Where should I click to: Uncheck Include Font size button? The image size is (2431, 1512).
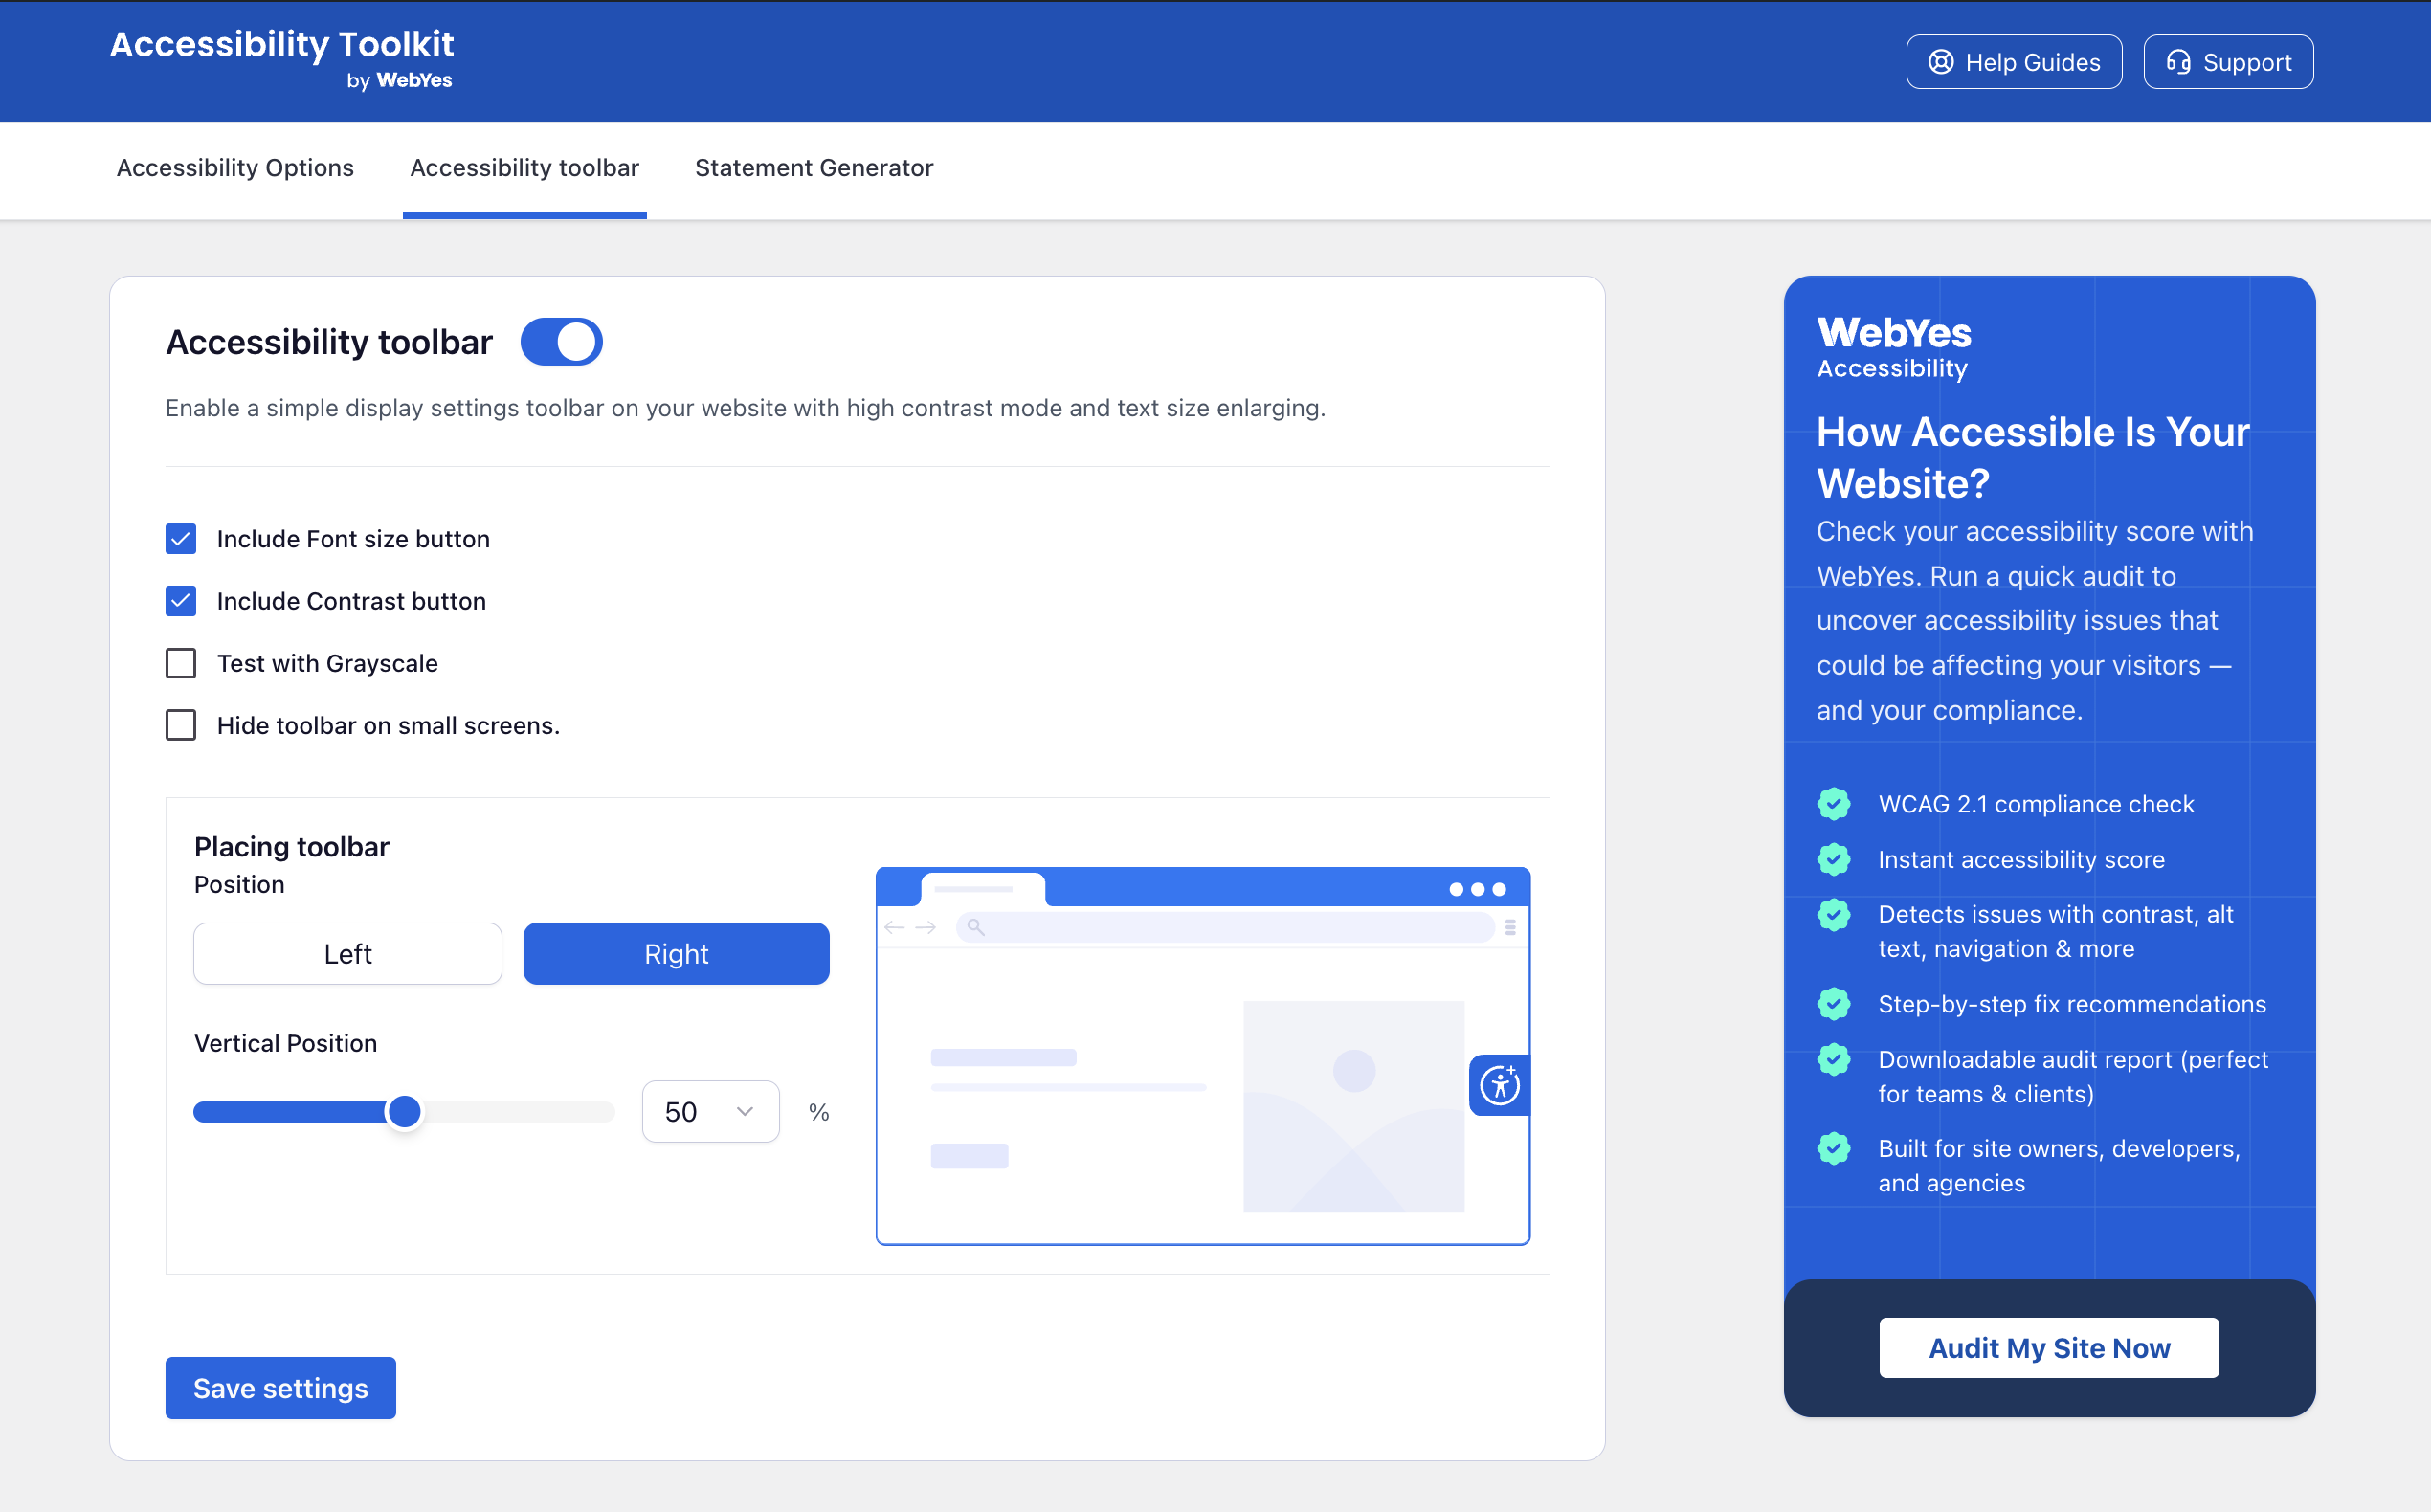[x=181, y=539]
